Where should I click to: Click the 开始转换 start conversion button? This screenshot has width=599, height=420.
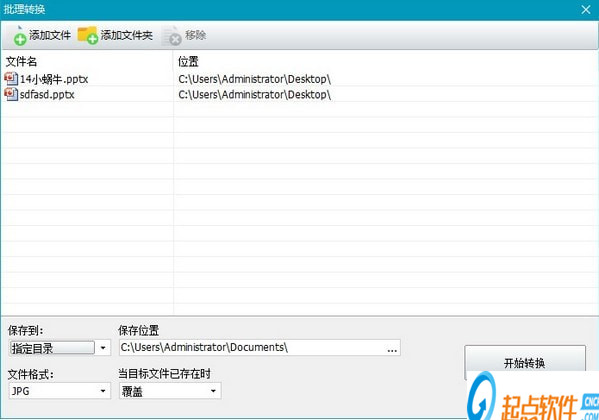click(525, 363)
